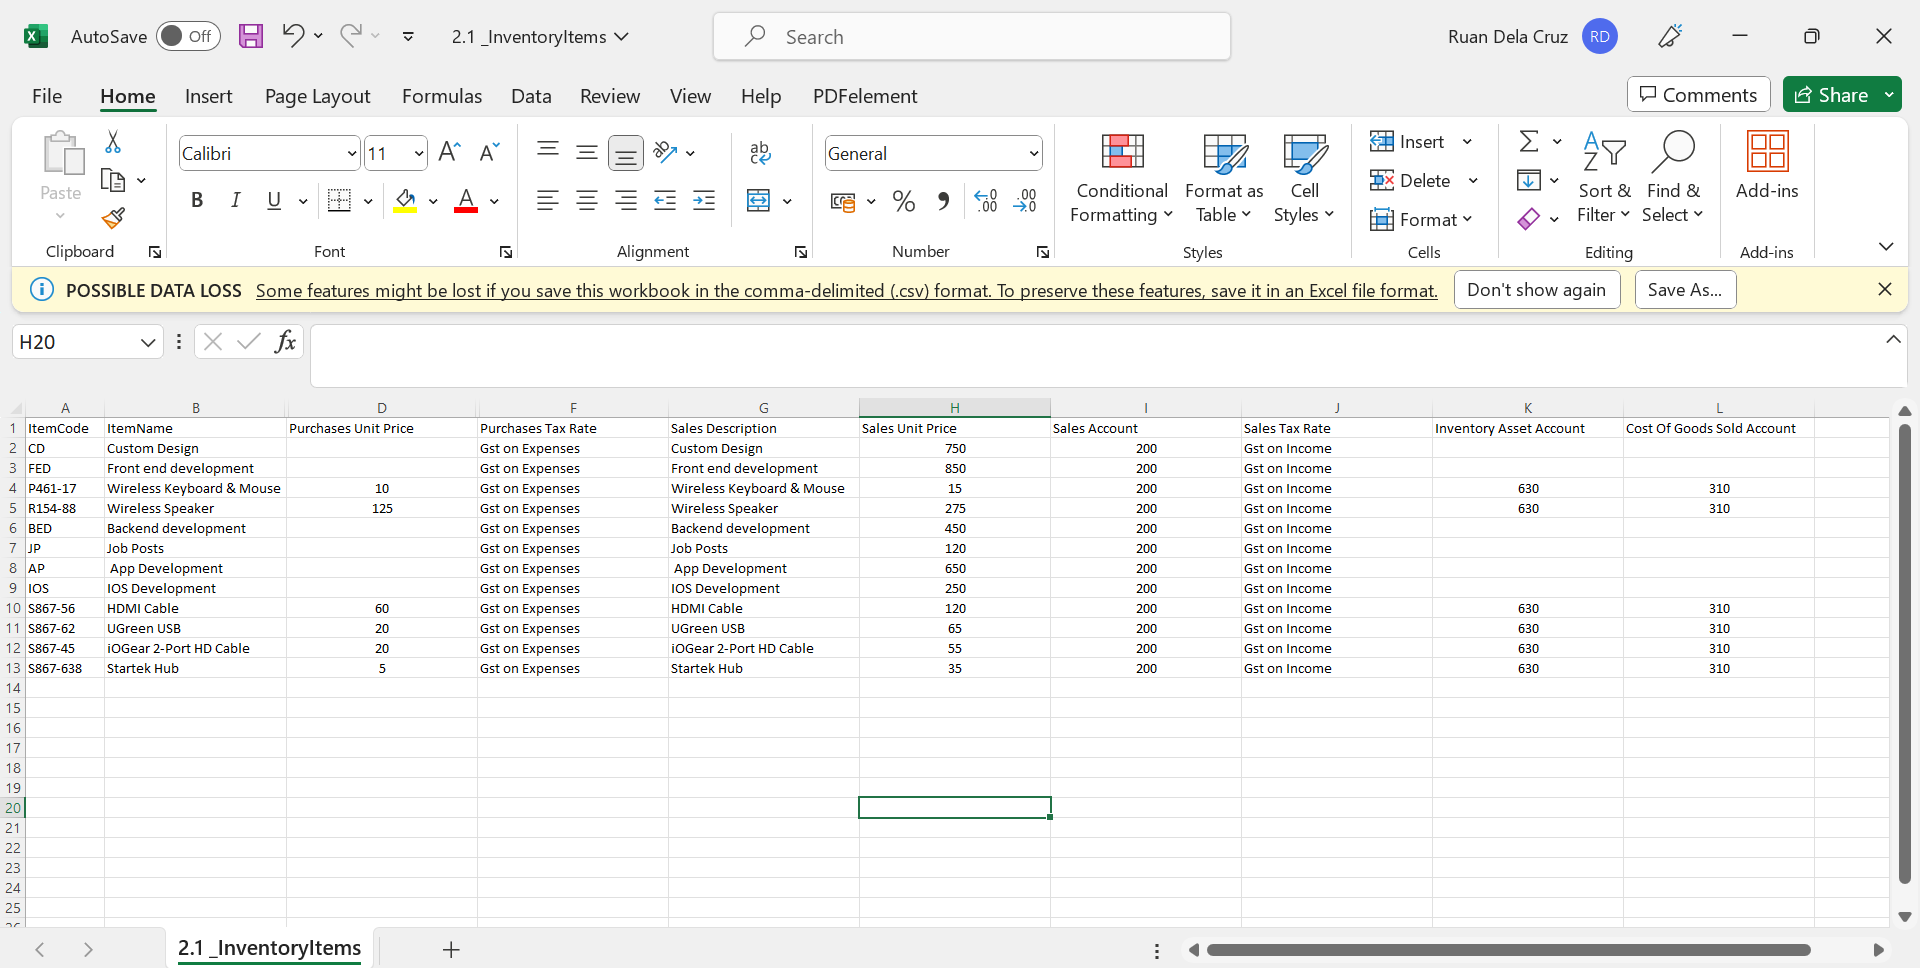Switch to the Page Layout tab
Viewport: 1920px width, 968px height.
pos(317,96)
